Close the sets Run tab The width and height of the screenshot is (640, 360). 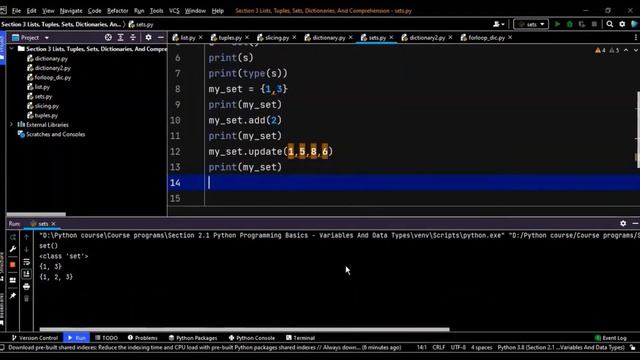tap(53, 224)
